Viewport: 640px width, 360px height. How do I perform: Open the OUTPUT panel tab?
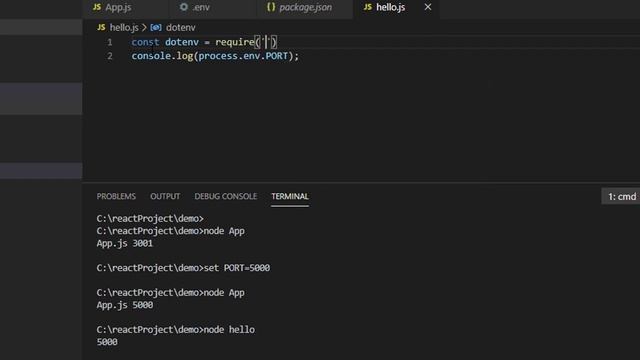click(165, 196)
